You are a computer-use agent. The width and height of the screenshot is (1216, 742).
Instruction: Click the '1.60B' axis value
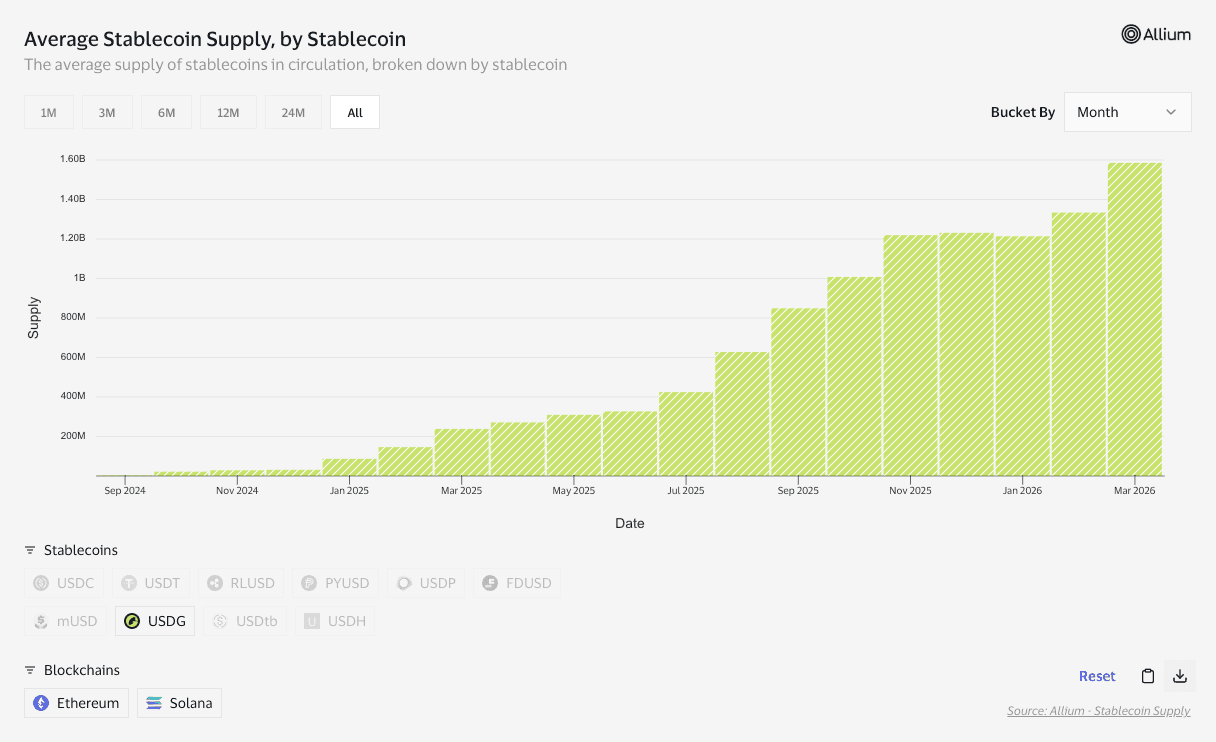[73, 159]
